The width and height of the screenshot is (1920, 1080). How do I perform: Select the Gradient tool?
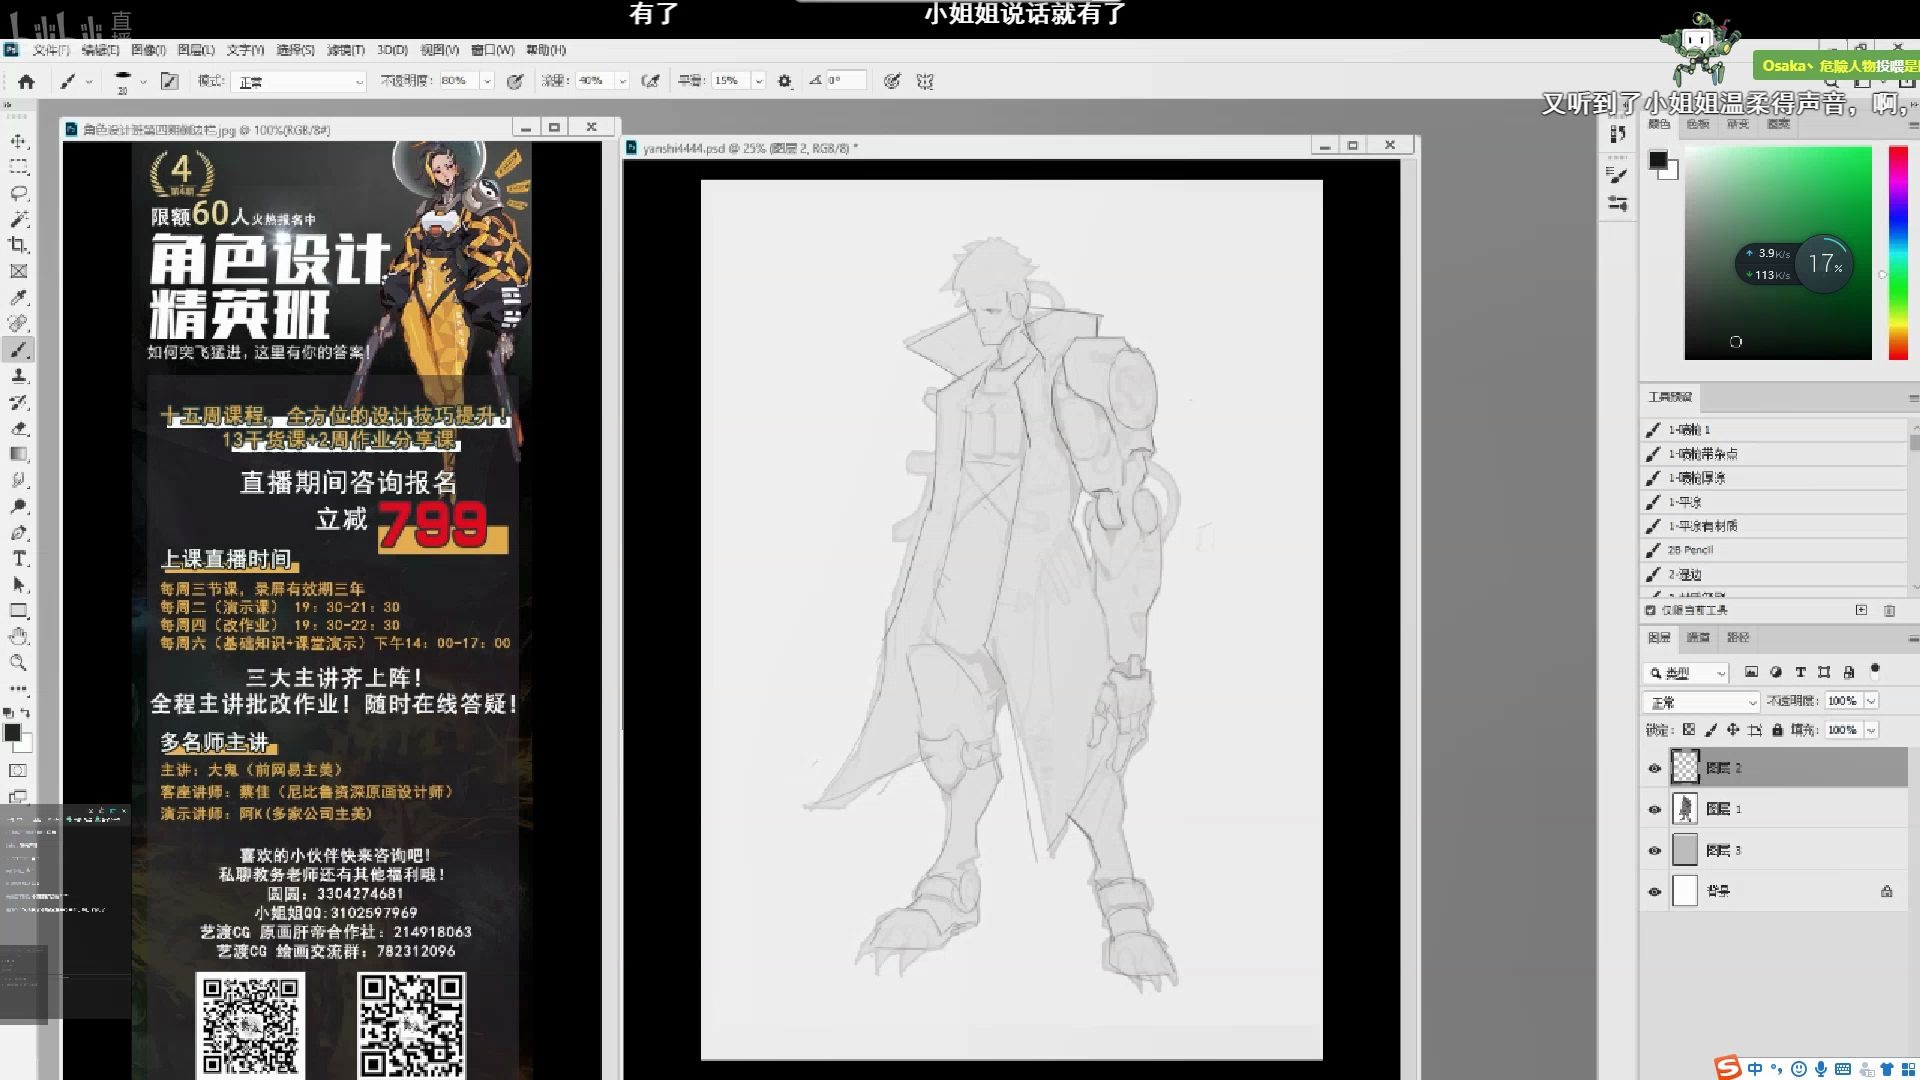coord(19,454)
